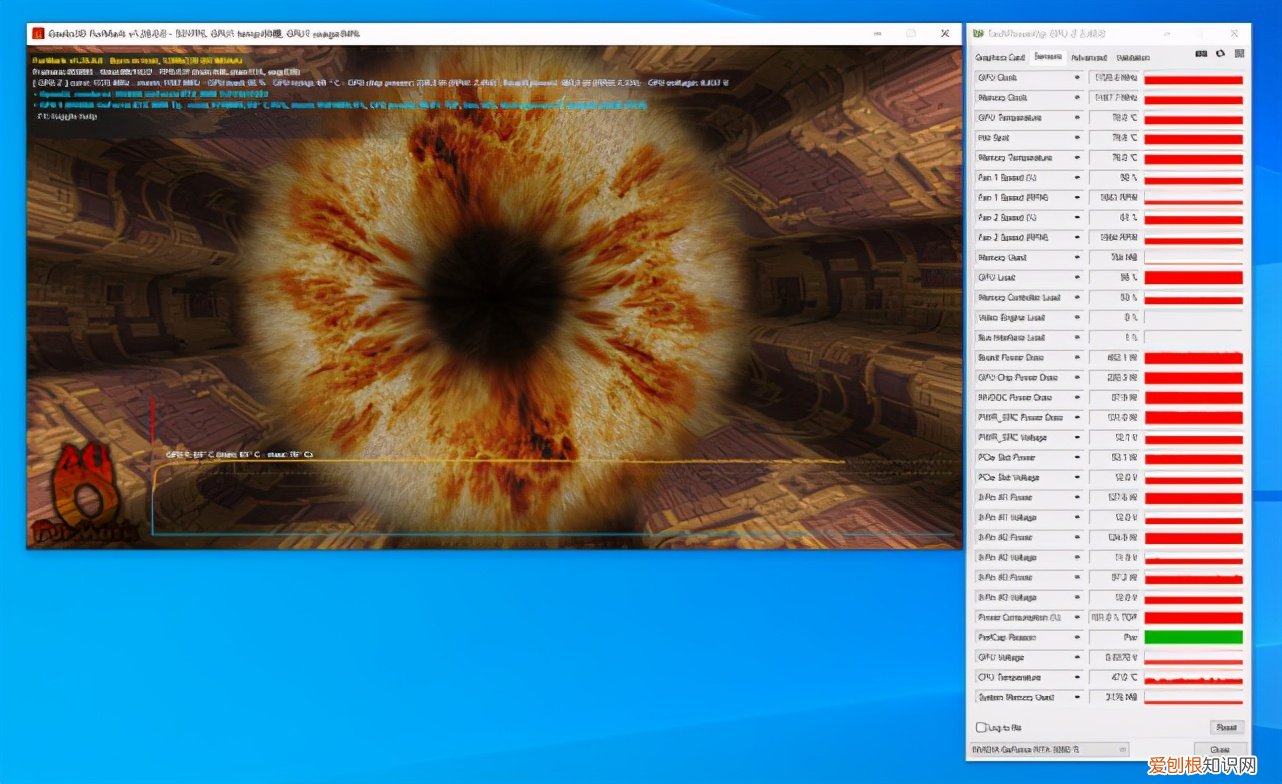Open the Board Power Draw dropdown arrow

[x=1078, y=358]
